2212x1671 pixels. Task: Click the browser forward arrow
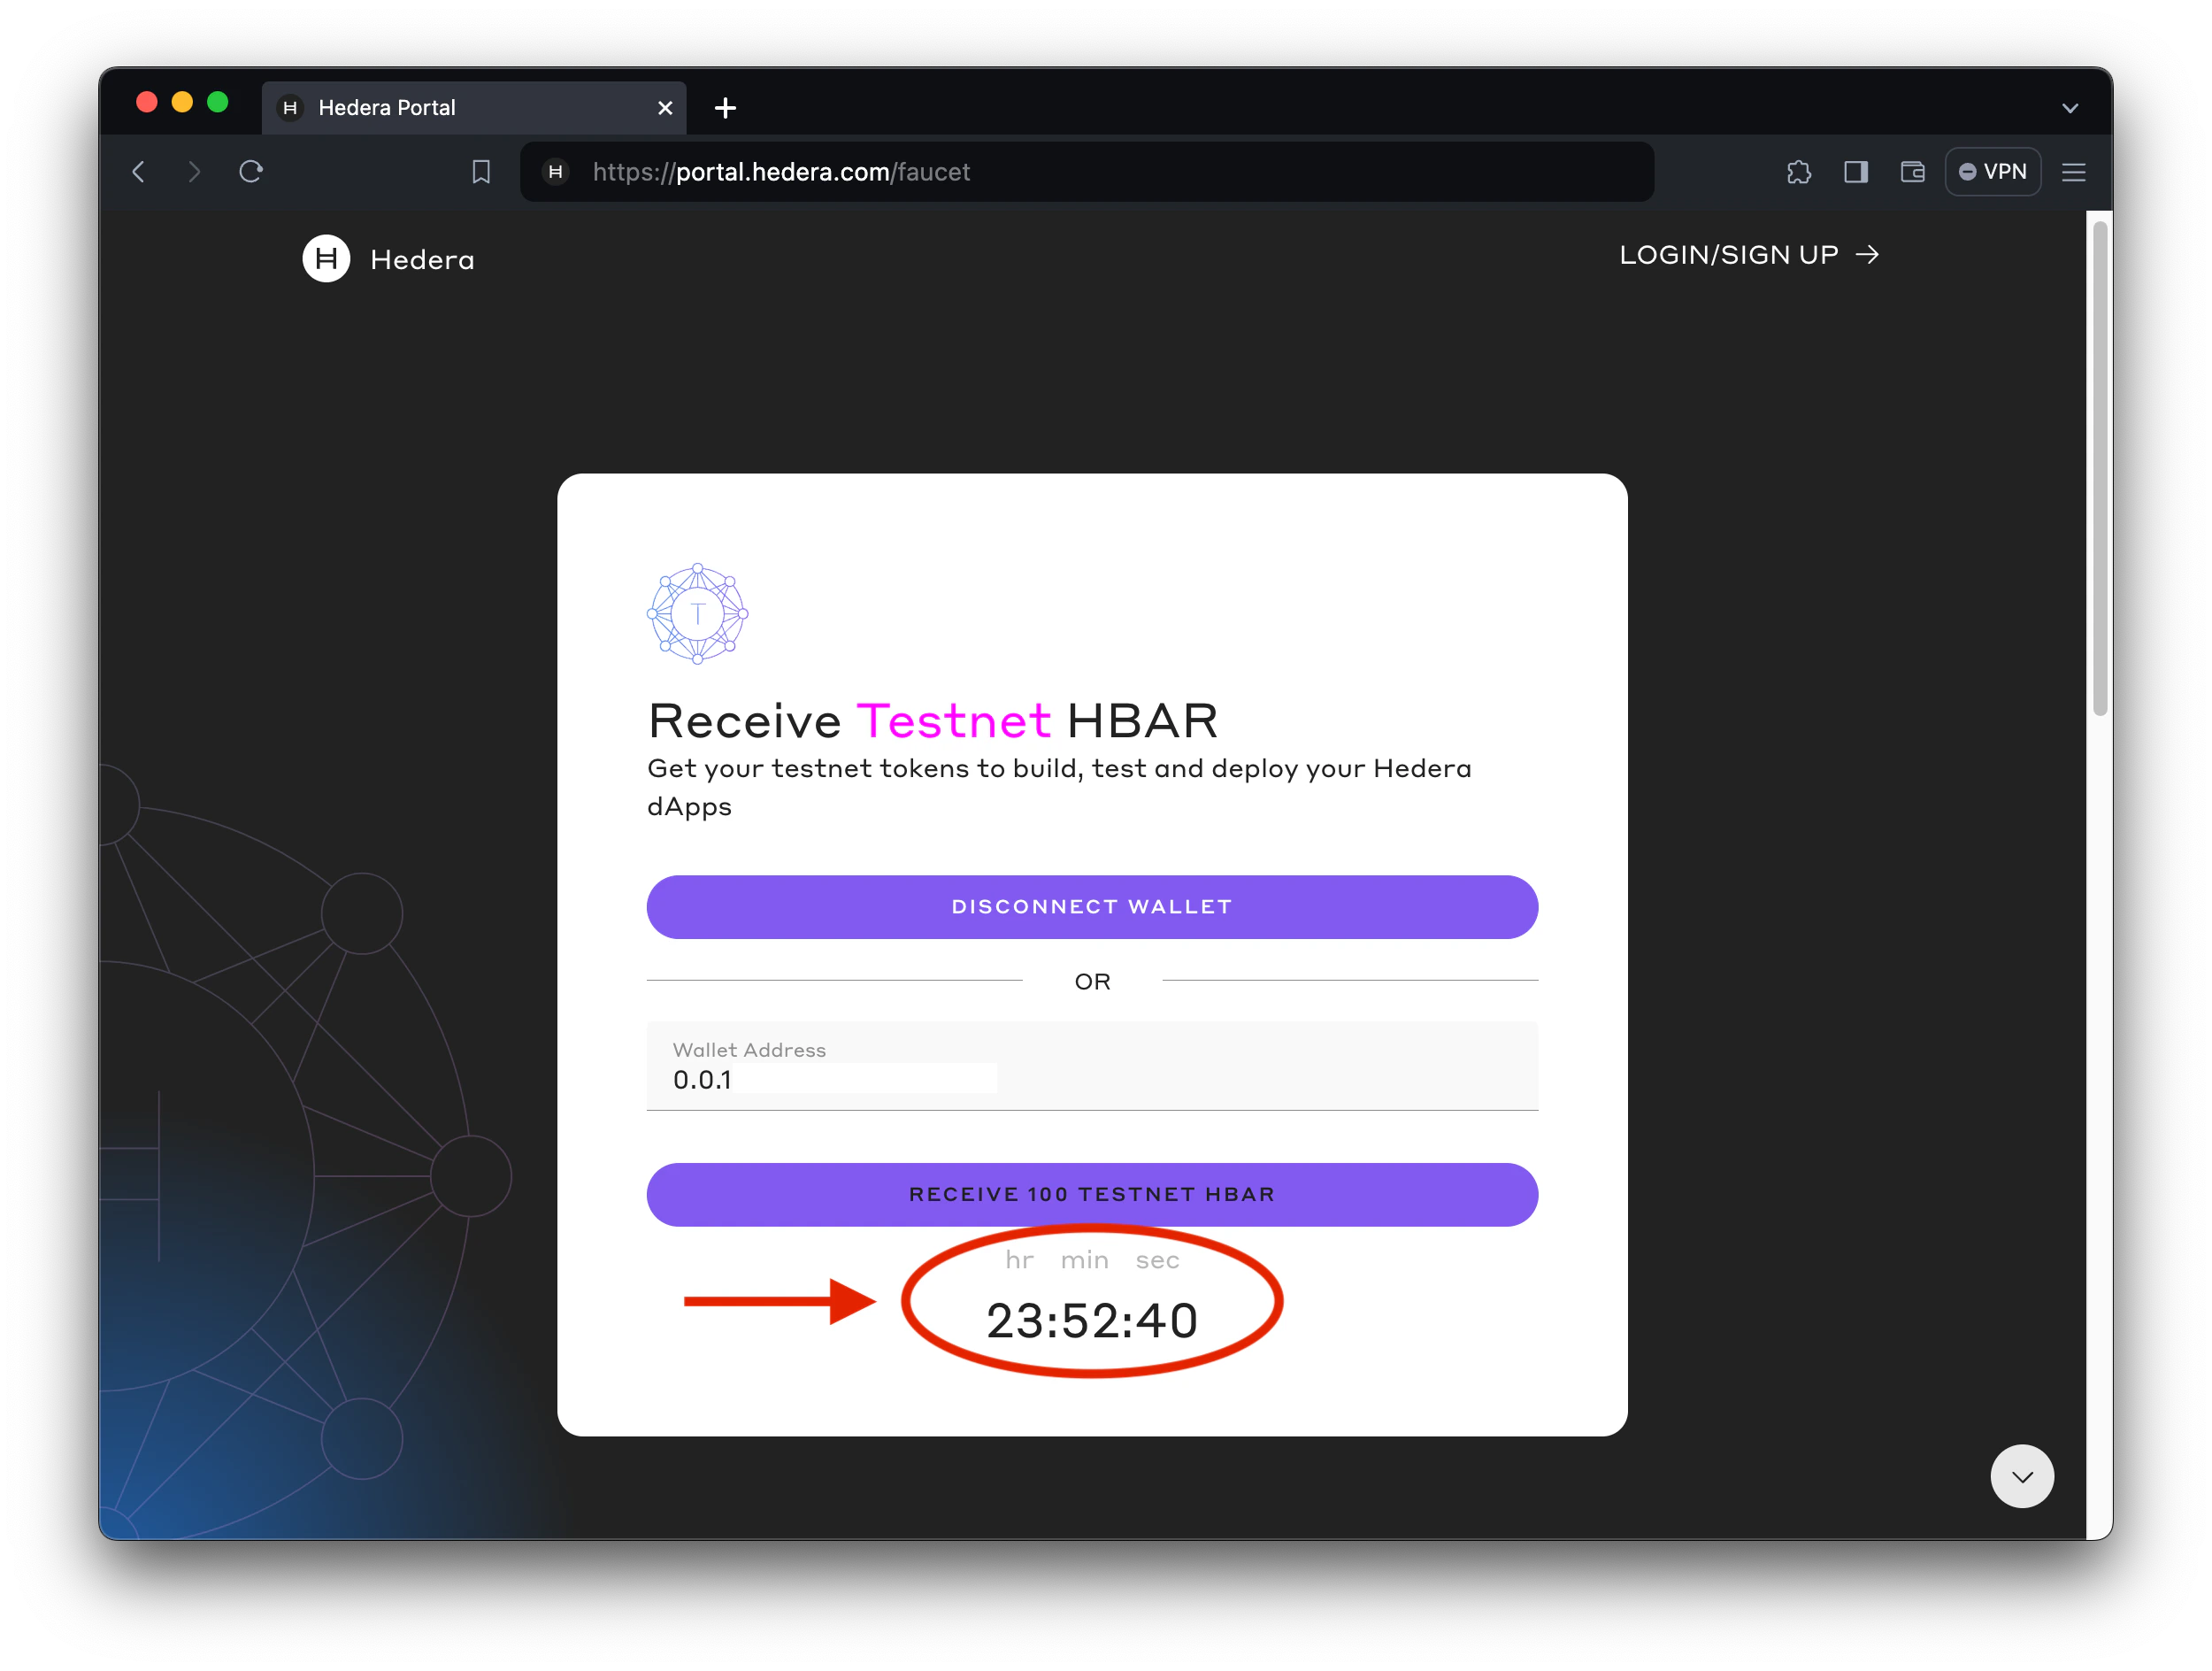[194, 172]
